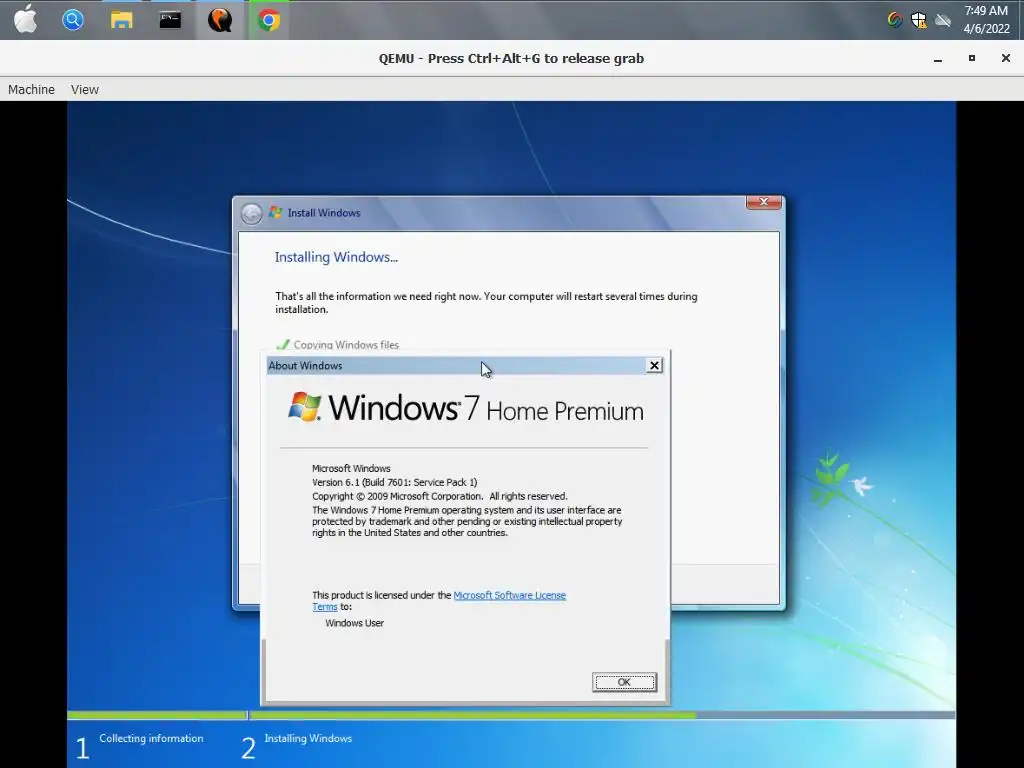Click the green checkmark by Copying Windows files
Image resolution: width=1024 pixels, height=768 pixels.
(283, 344)
